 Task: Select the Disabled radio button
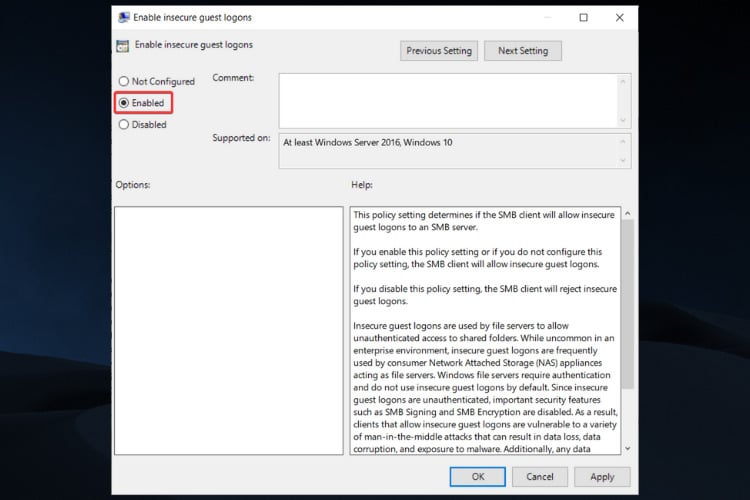pyautogui.click(x=143, y=124)
